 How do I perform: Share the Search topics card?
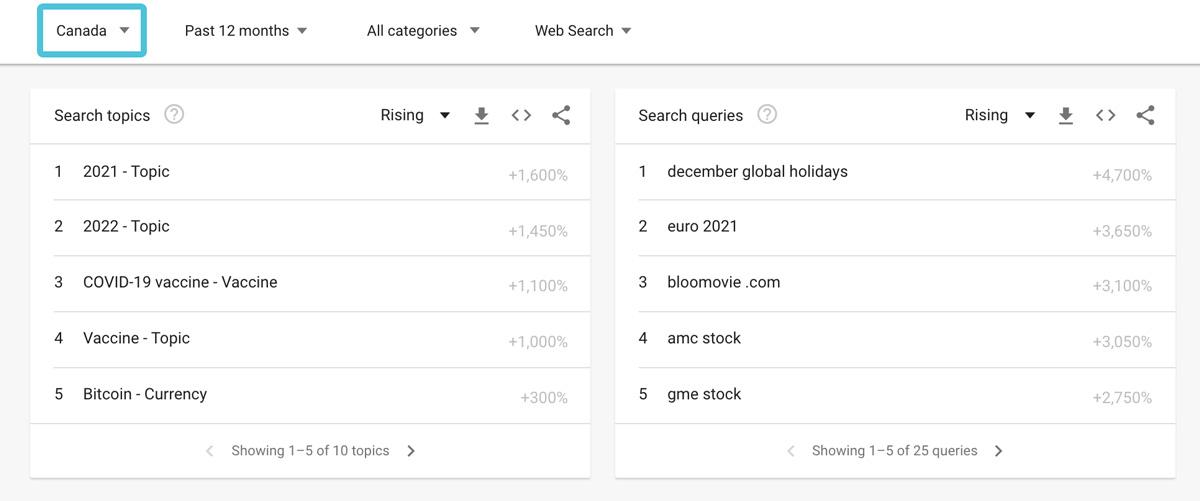pyautogui.click(x=561, y=116)
